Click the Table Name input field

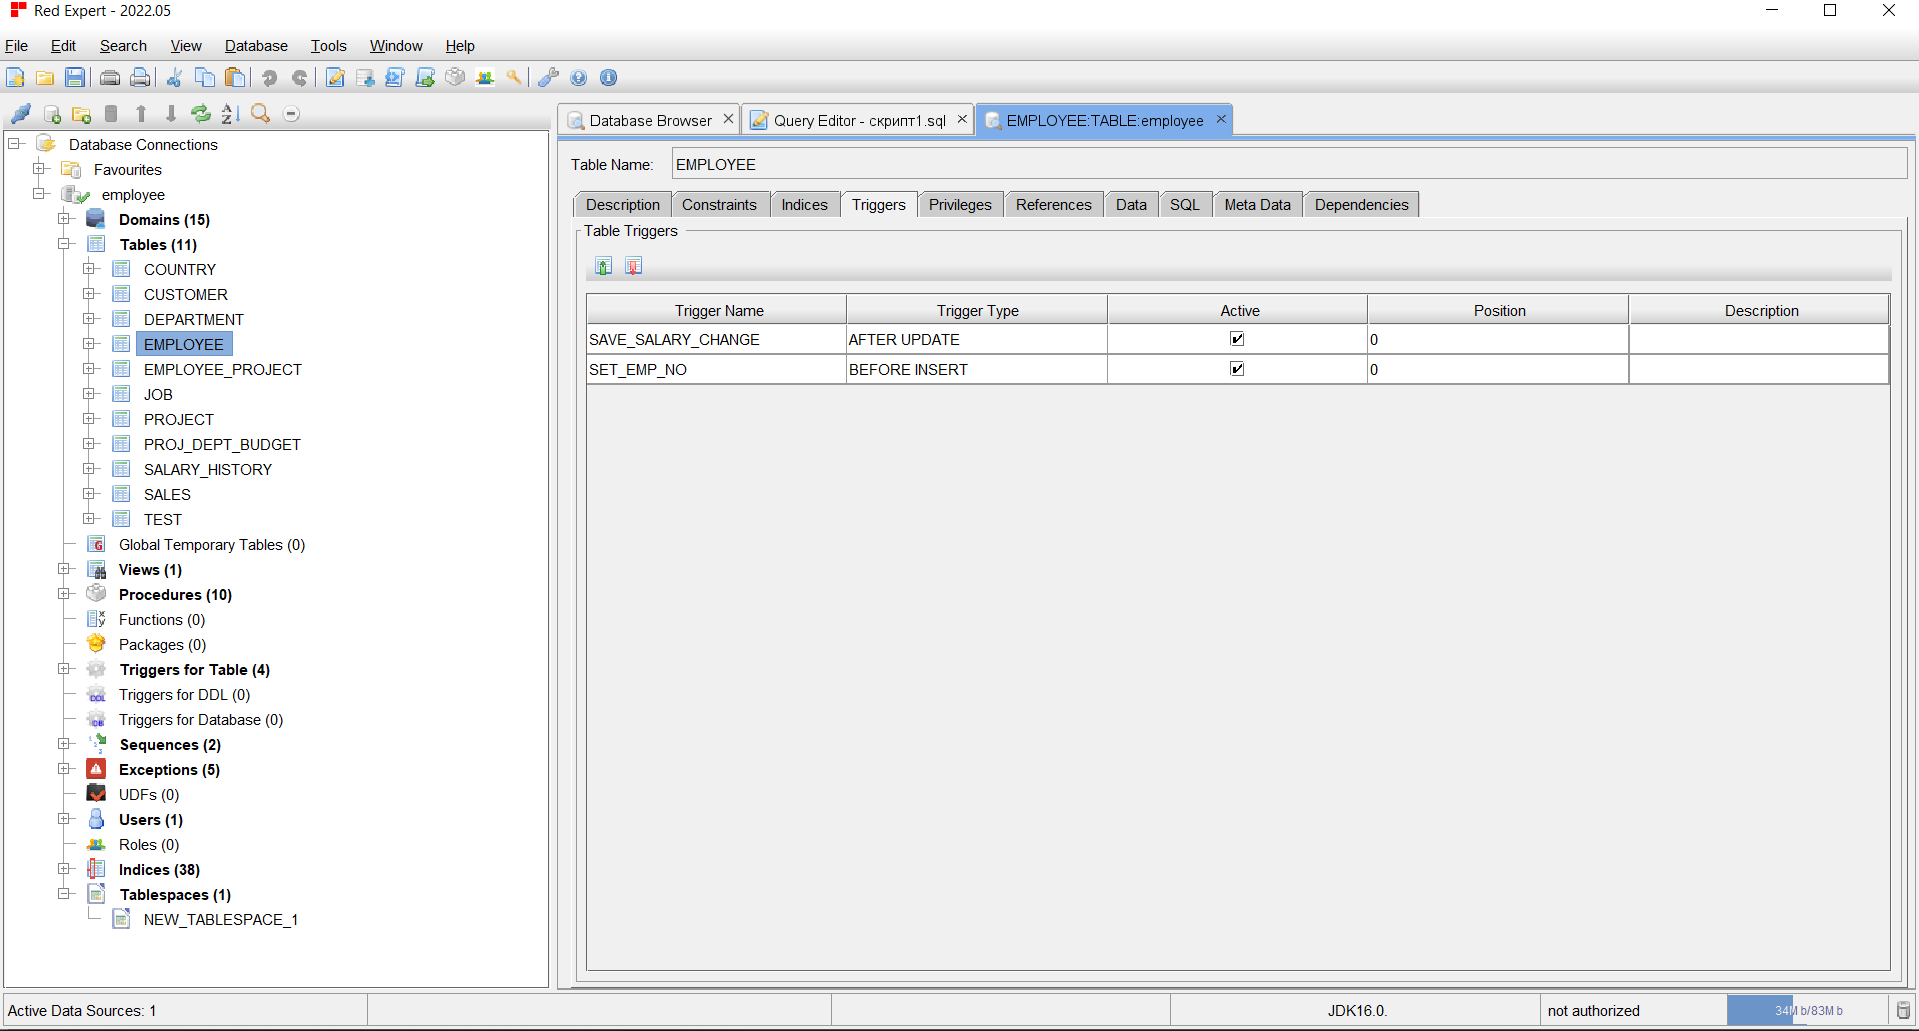[x=1288, y=165]
